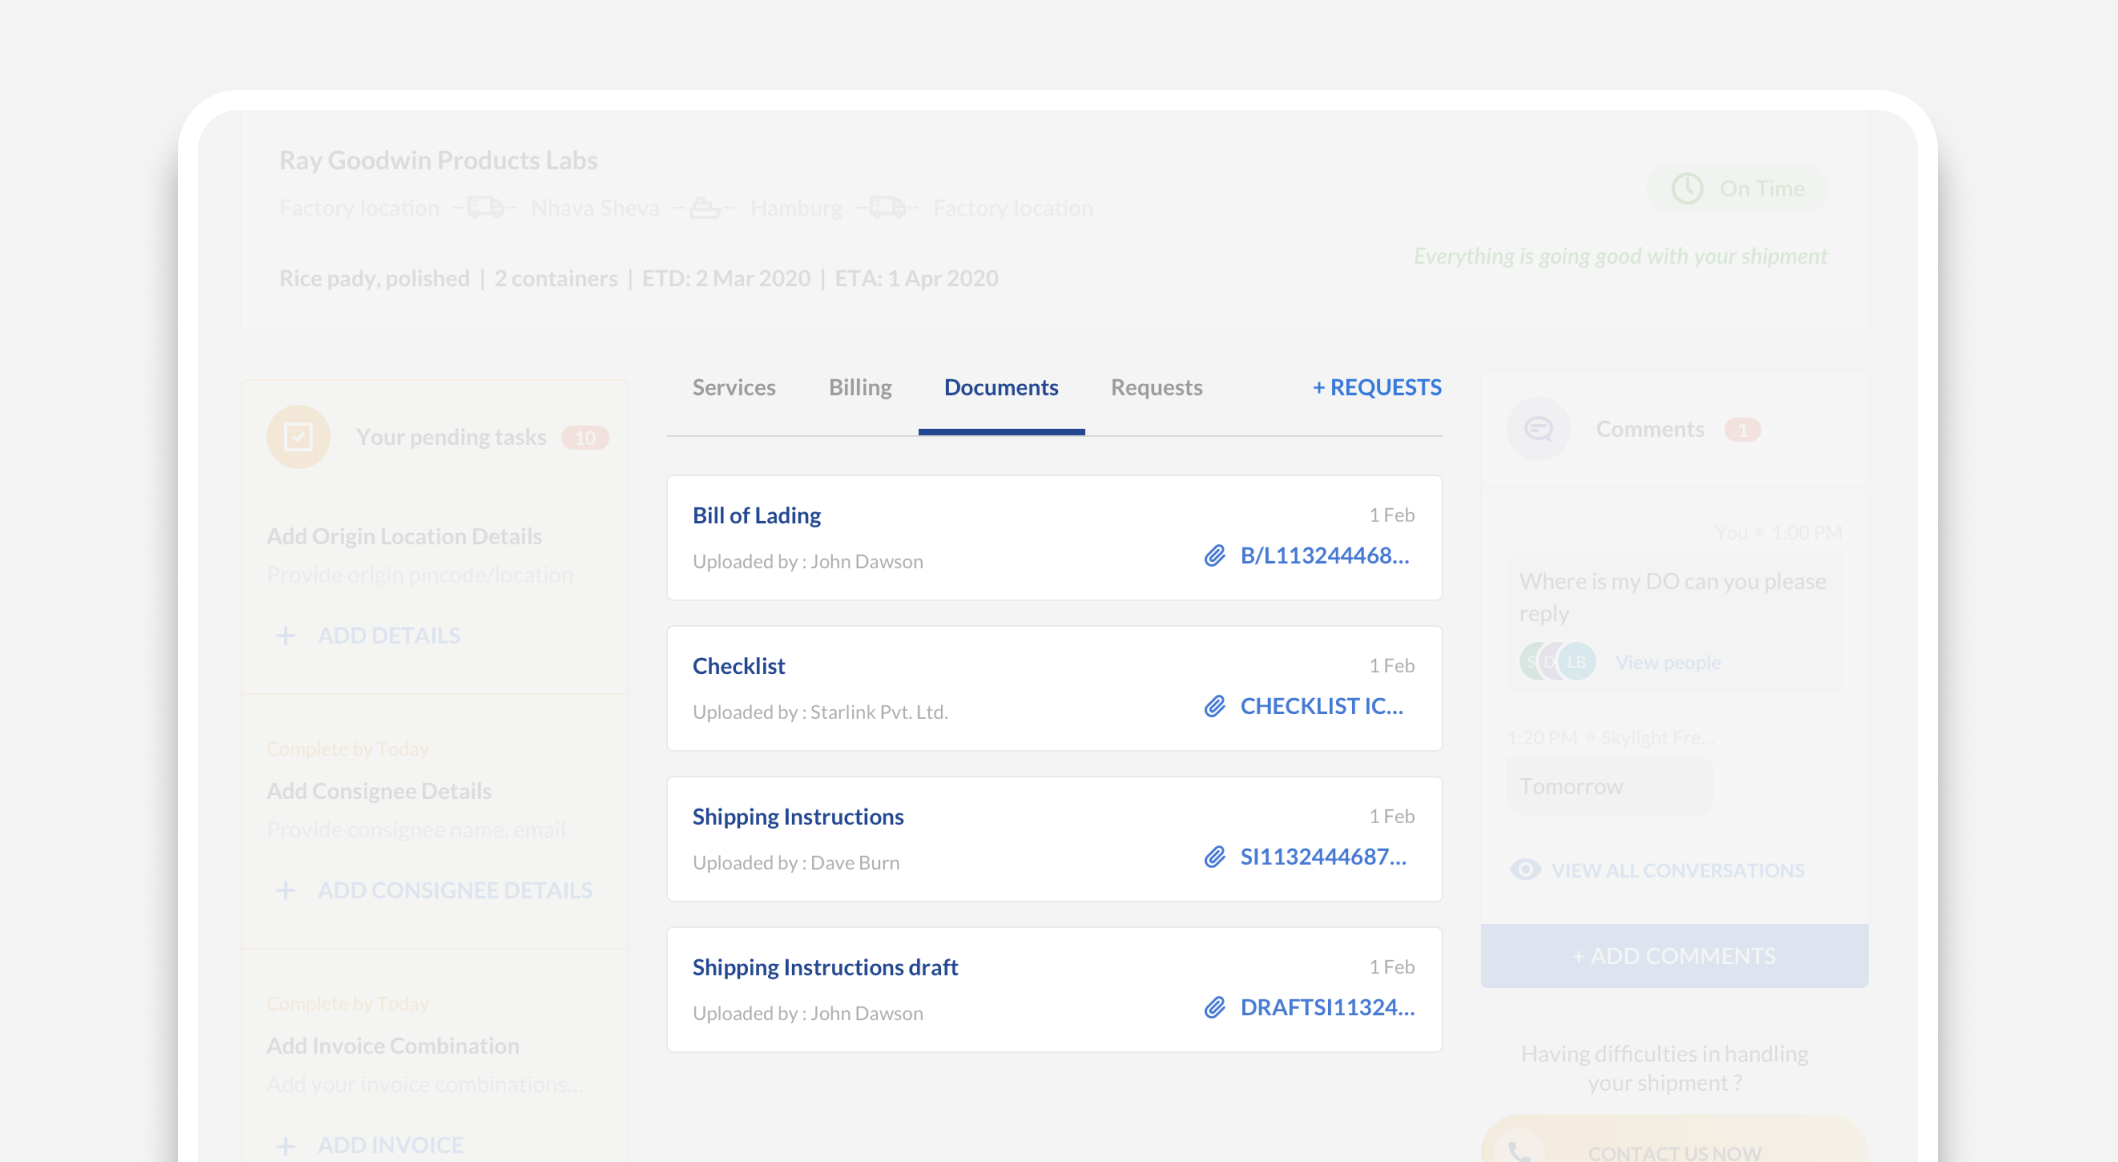Viewport: 2118px width, 1162px height.
Task: Click the On Time clock icon
Action: (1687, 188)
